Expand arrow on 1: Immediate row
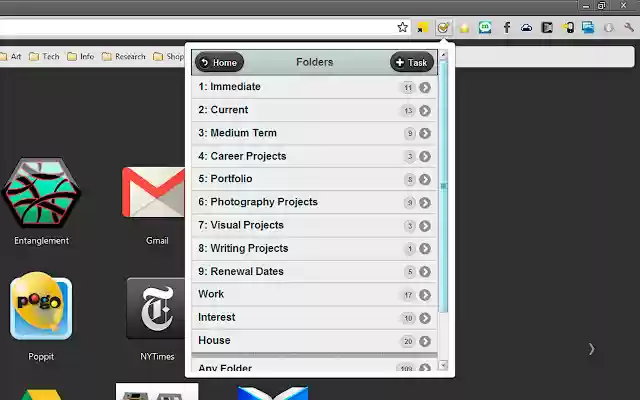The height and width of the screenshot is (400, 640). pos(425,87)
